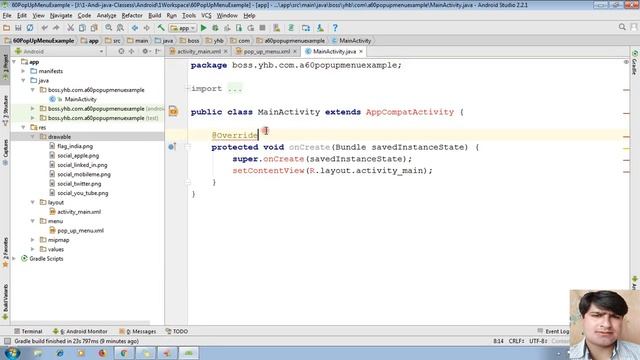The height and width of the screenshot is (360, 640).
Task: Click the Stop square icon in toolbar
Action: [262, 28]
